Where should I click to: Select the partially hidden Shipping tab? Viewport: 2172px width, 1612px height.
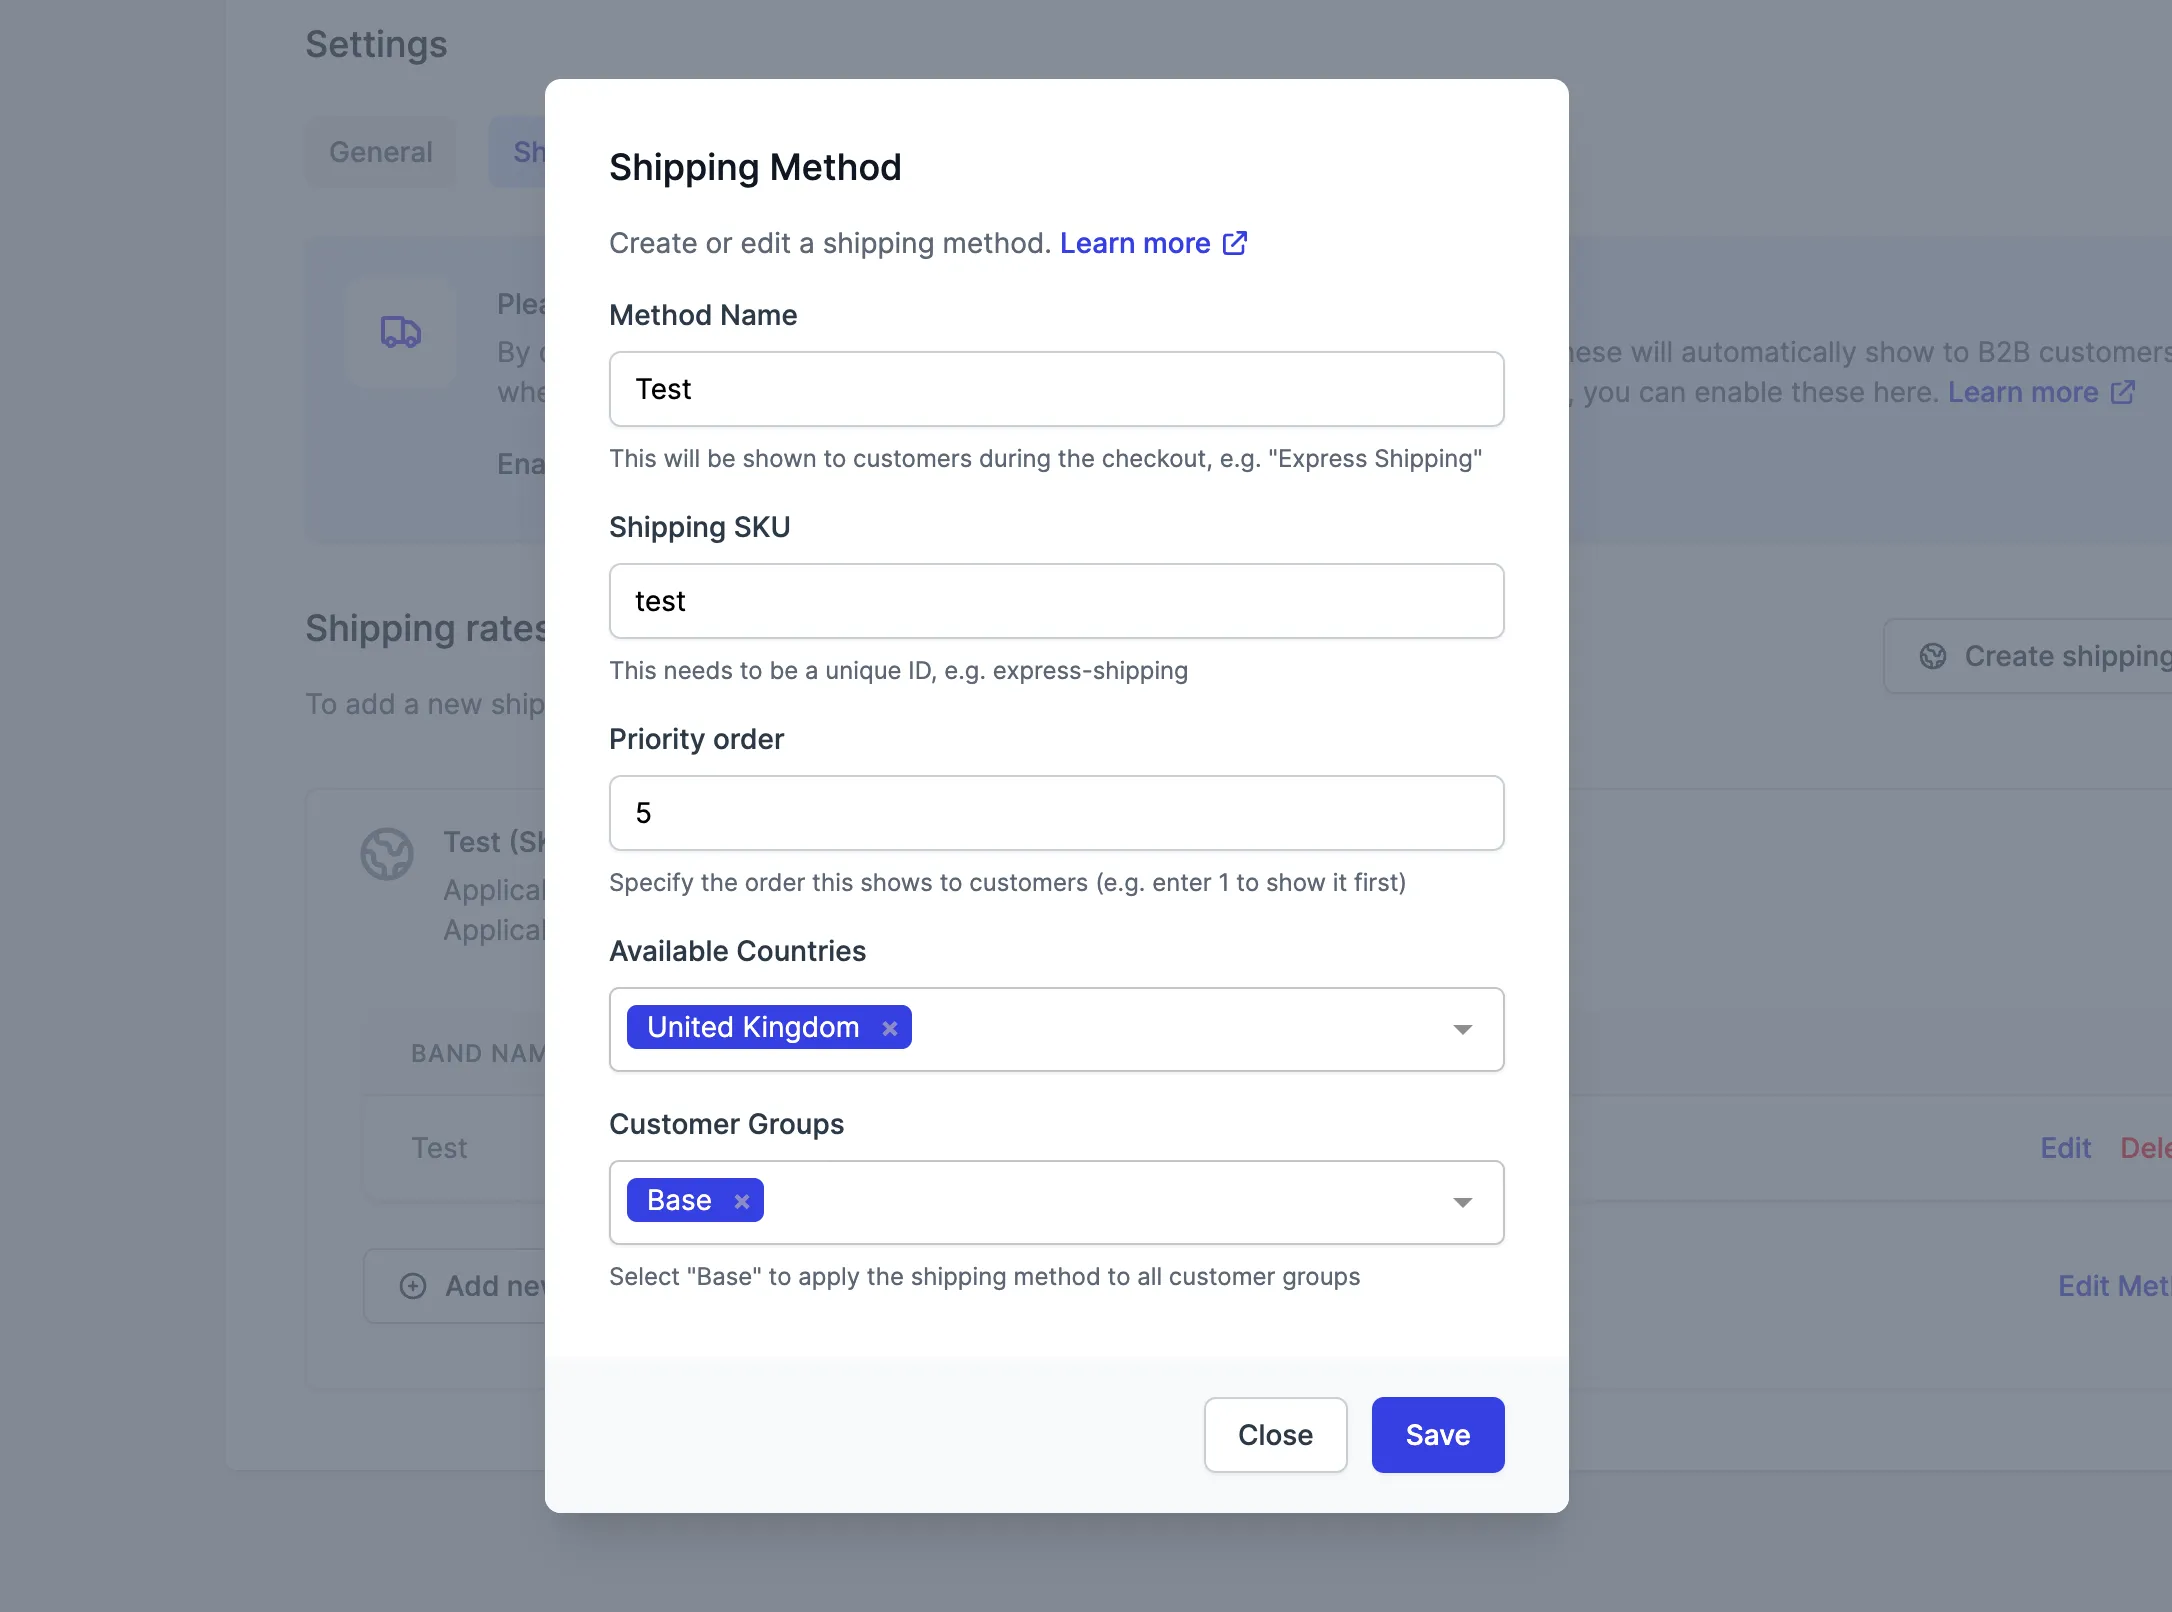point(517,152)
